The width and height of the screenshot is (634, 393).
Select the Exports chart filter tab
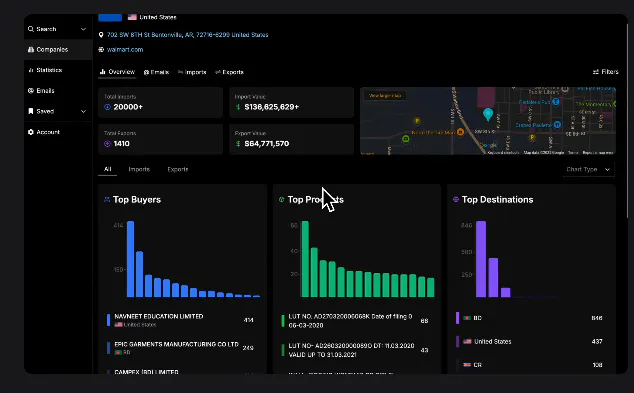178,169
